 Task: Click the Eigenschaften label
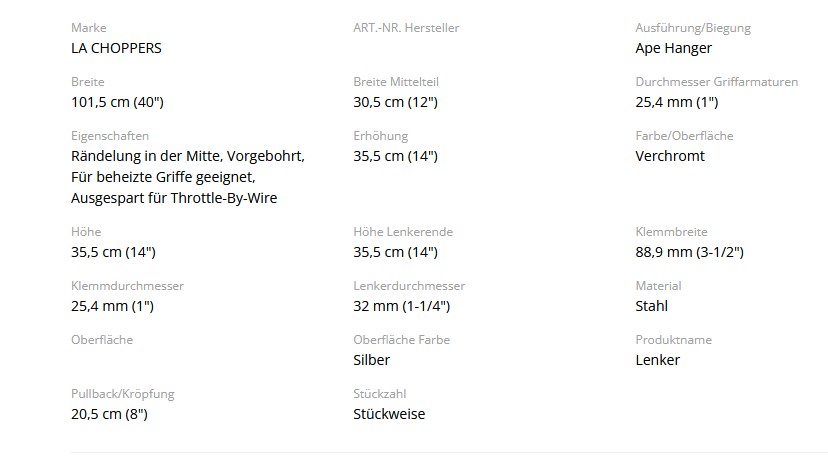point(110,136)
